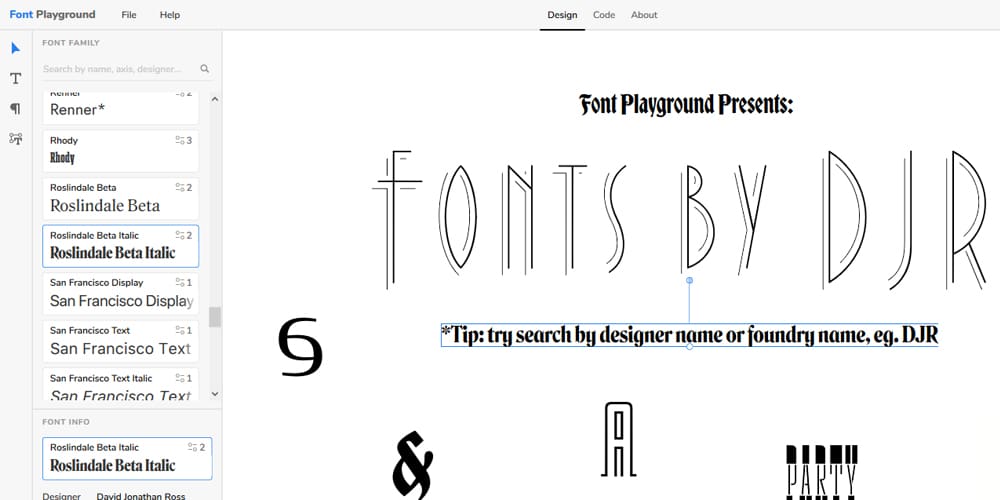Select the Rhody font card

pos(121,151)
